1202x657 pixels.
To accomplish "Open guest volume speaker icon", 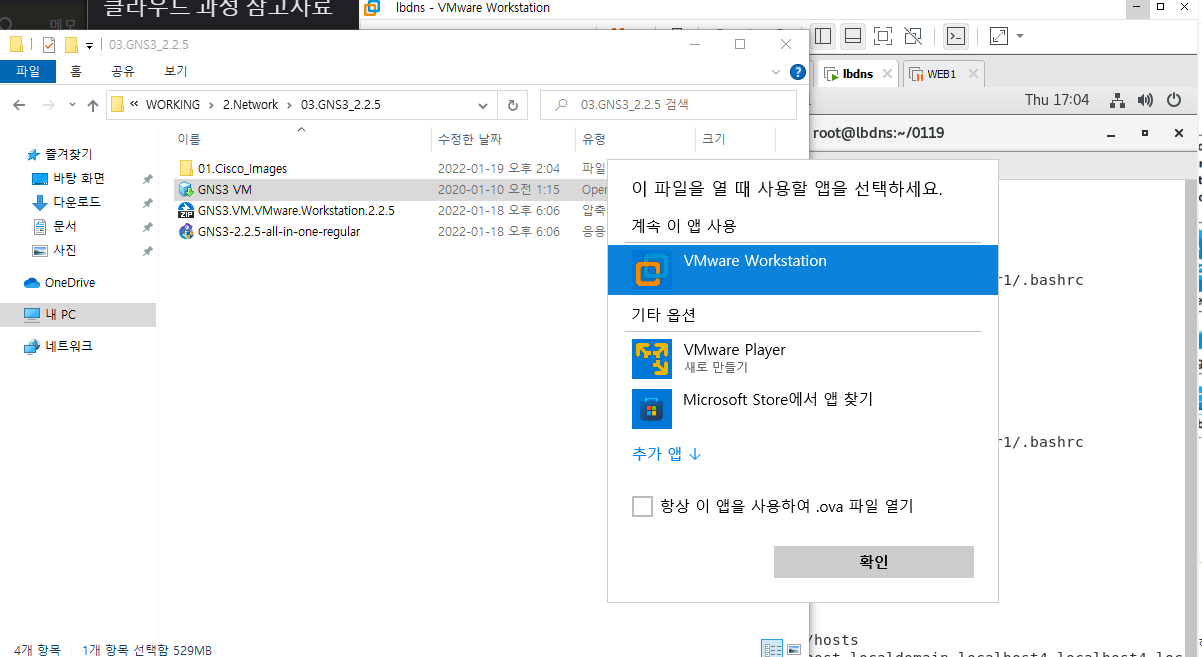I will coord(1146,100).
